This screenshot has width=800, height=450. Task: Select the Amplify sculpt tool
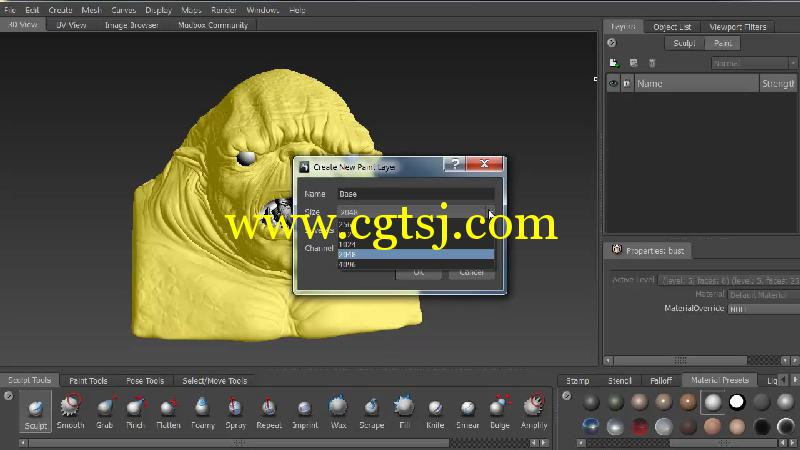(534, 412)
